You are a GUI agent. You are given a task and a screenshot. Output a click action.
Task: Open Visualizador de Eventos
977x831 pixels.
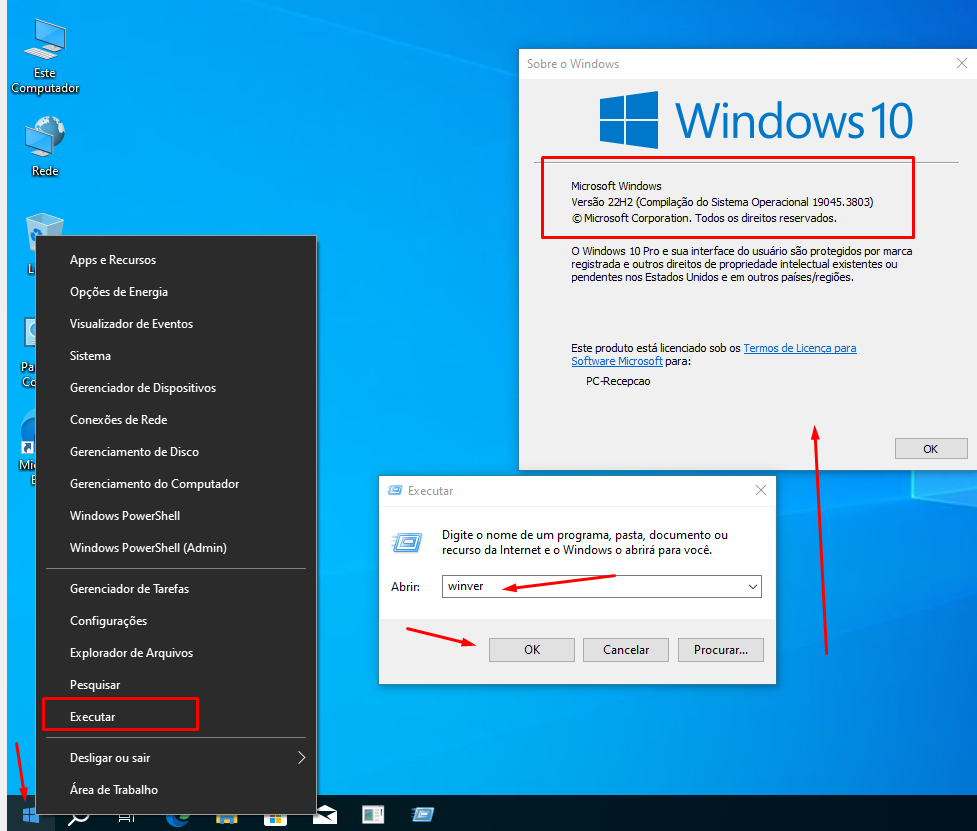[x=176, y=324]
